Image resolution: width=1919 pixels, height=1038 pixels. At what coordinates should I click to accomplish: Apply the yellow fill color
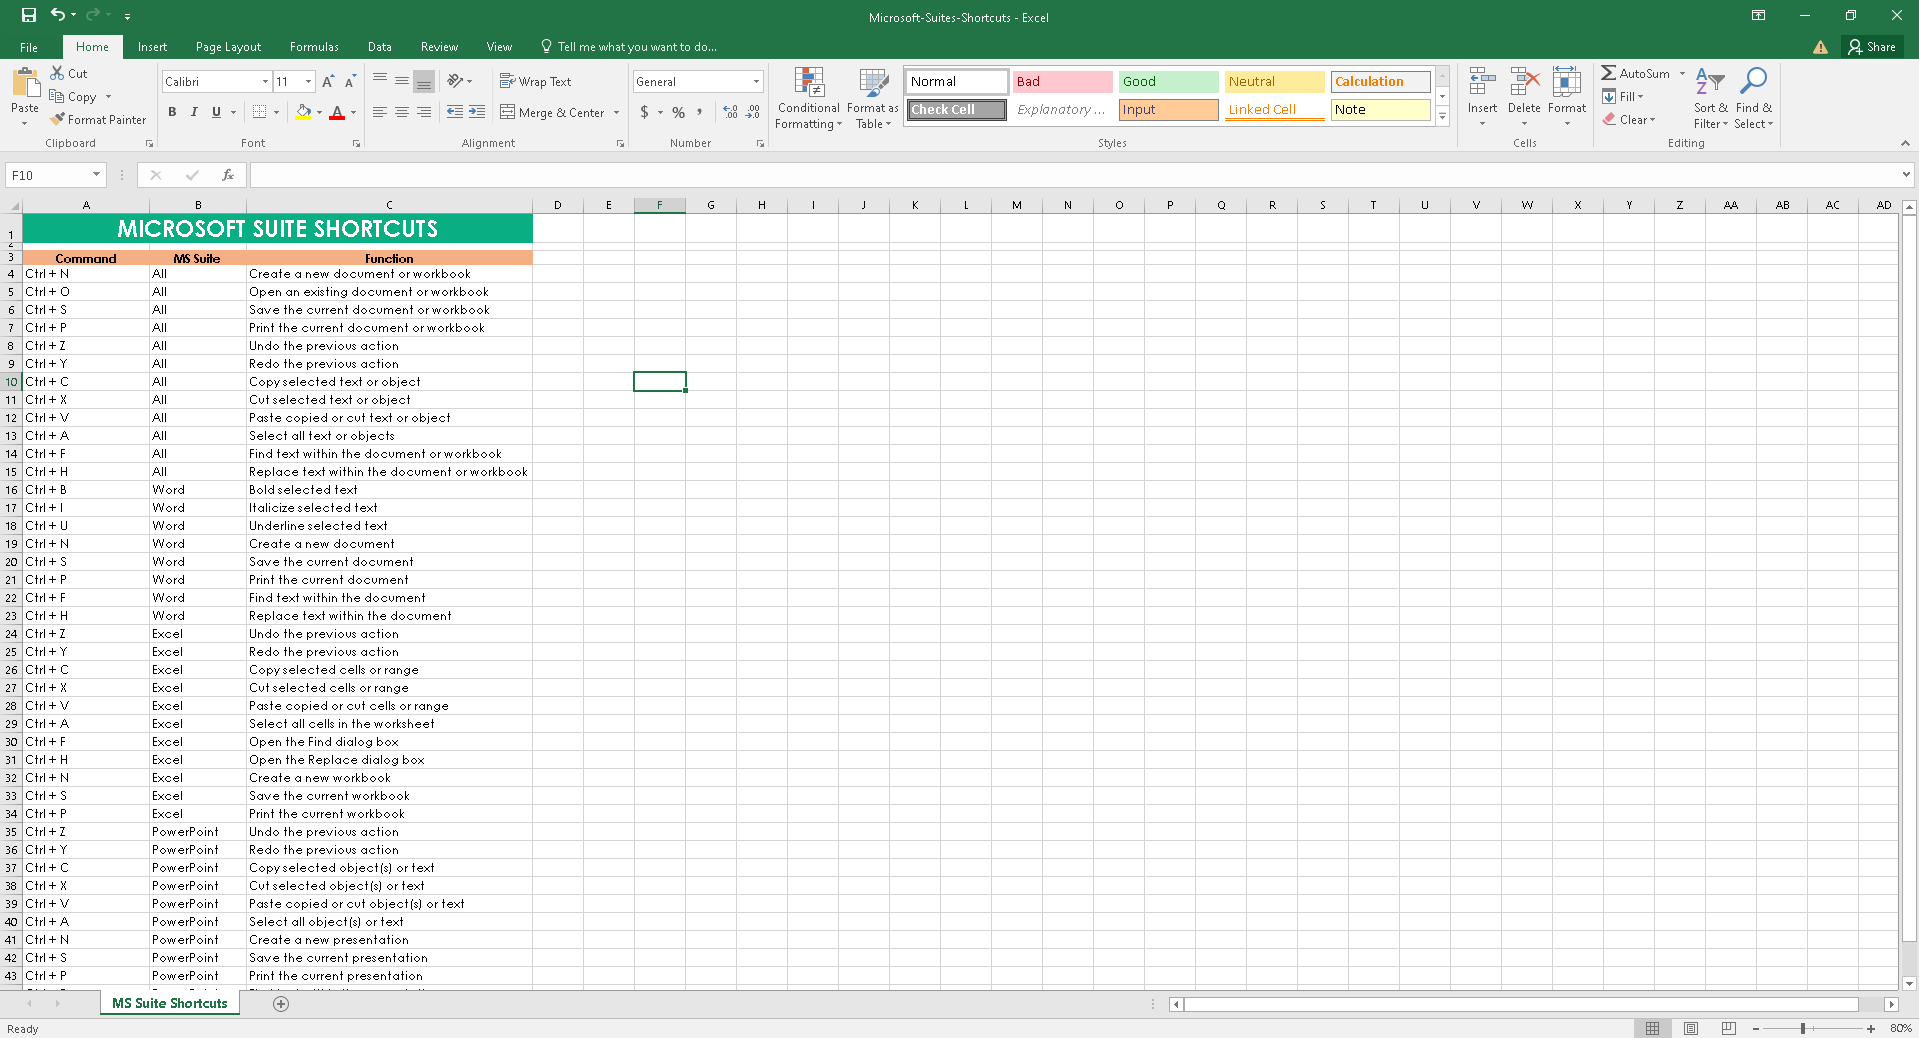tap(303, 112)
